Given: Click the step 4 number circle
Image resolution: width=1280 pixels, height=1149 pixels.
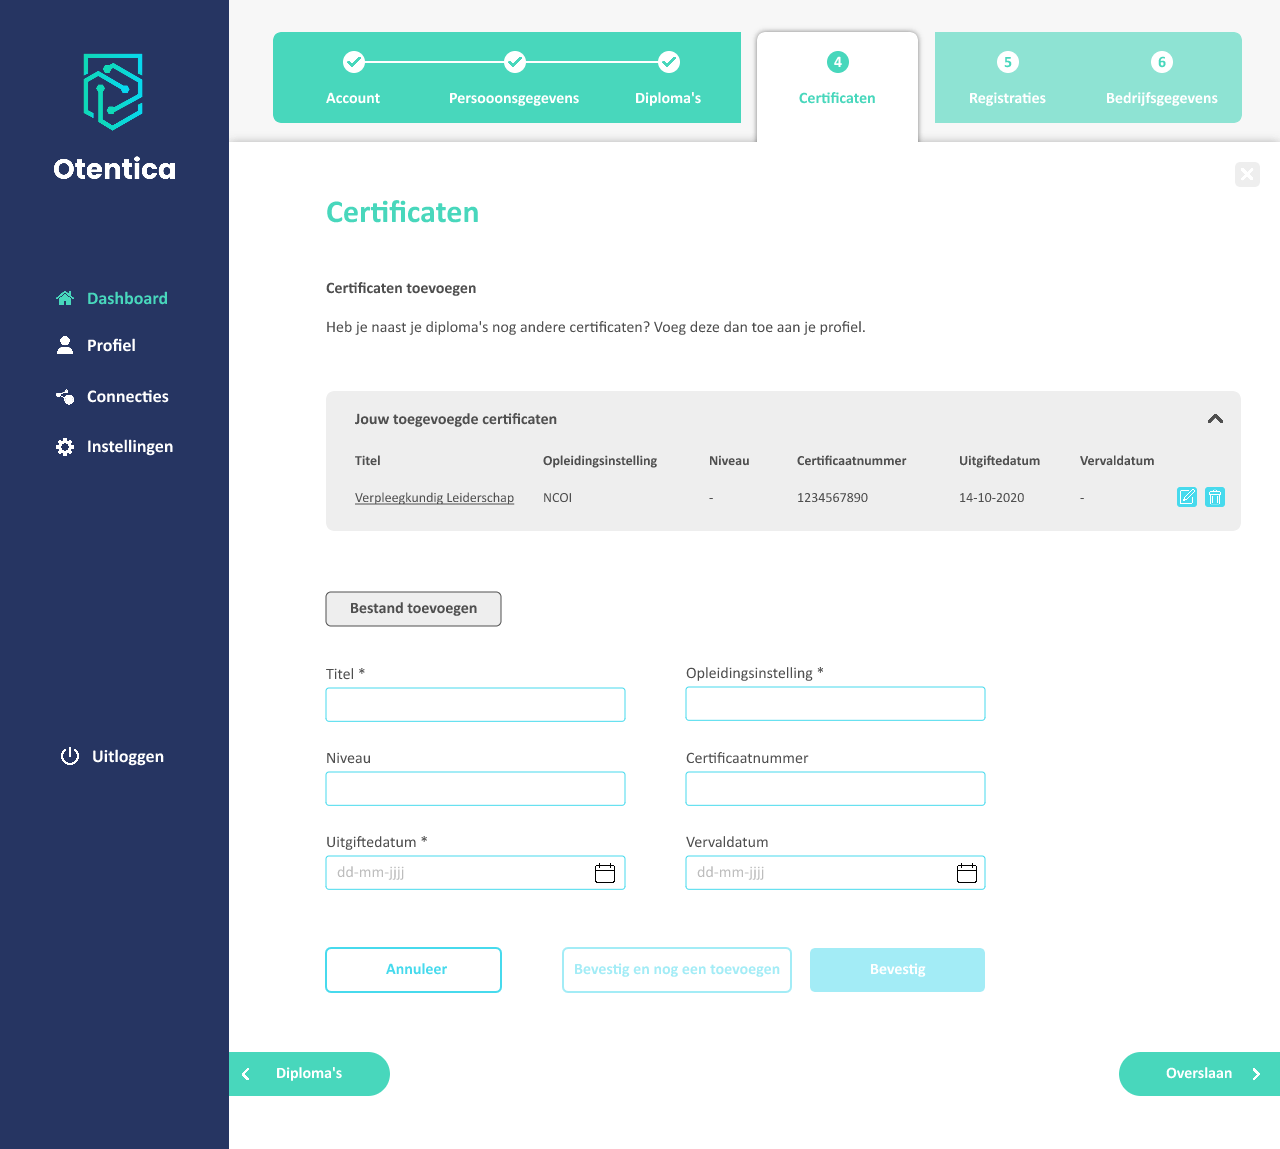Looking at the screenshot, I should point(838,62).
